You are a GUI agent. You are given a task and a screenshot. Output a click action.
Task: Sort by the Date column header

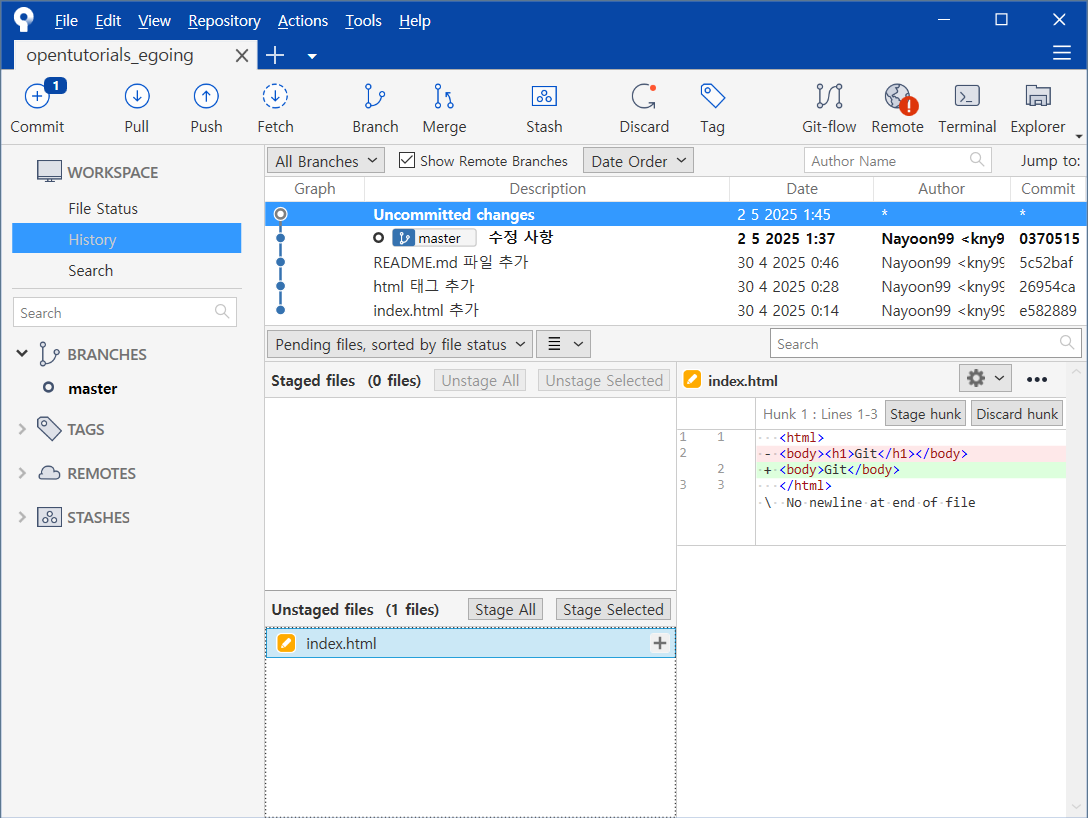pos(801,189)
